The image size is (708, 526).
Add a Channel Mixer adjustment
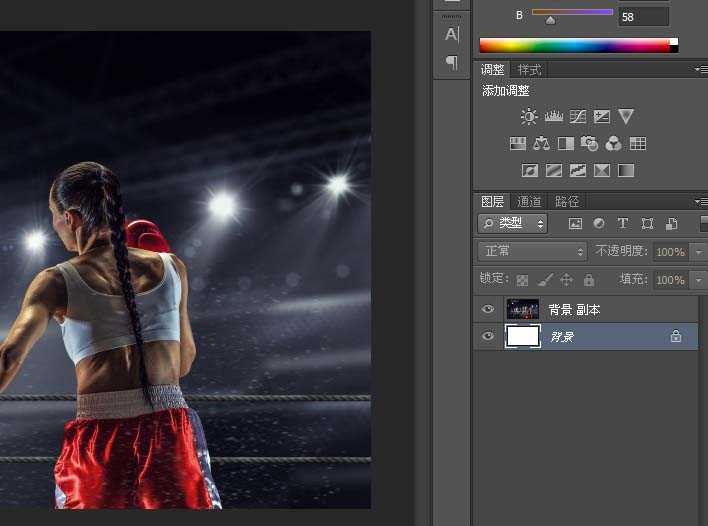pos(613,144)
